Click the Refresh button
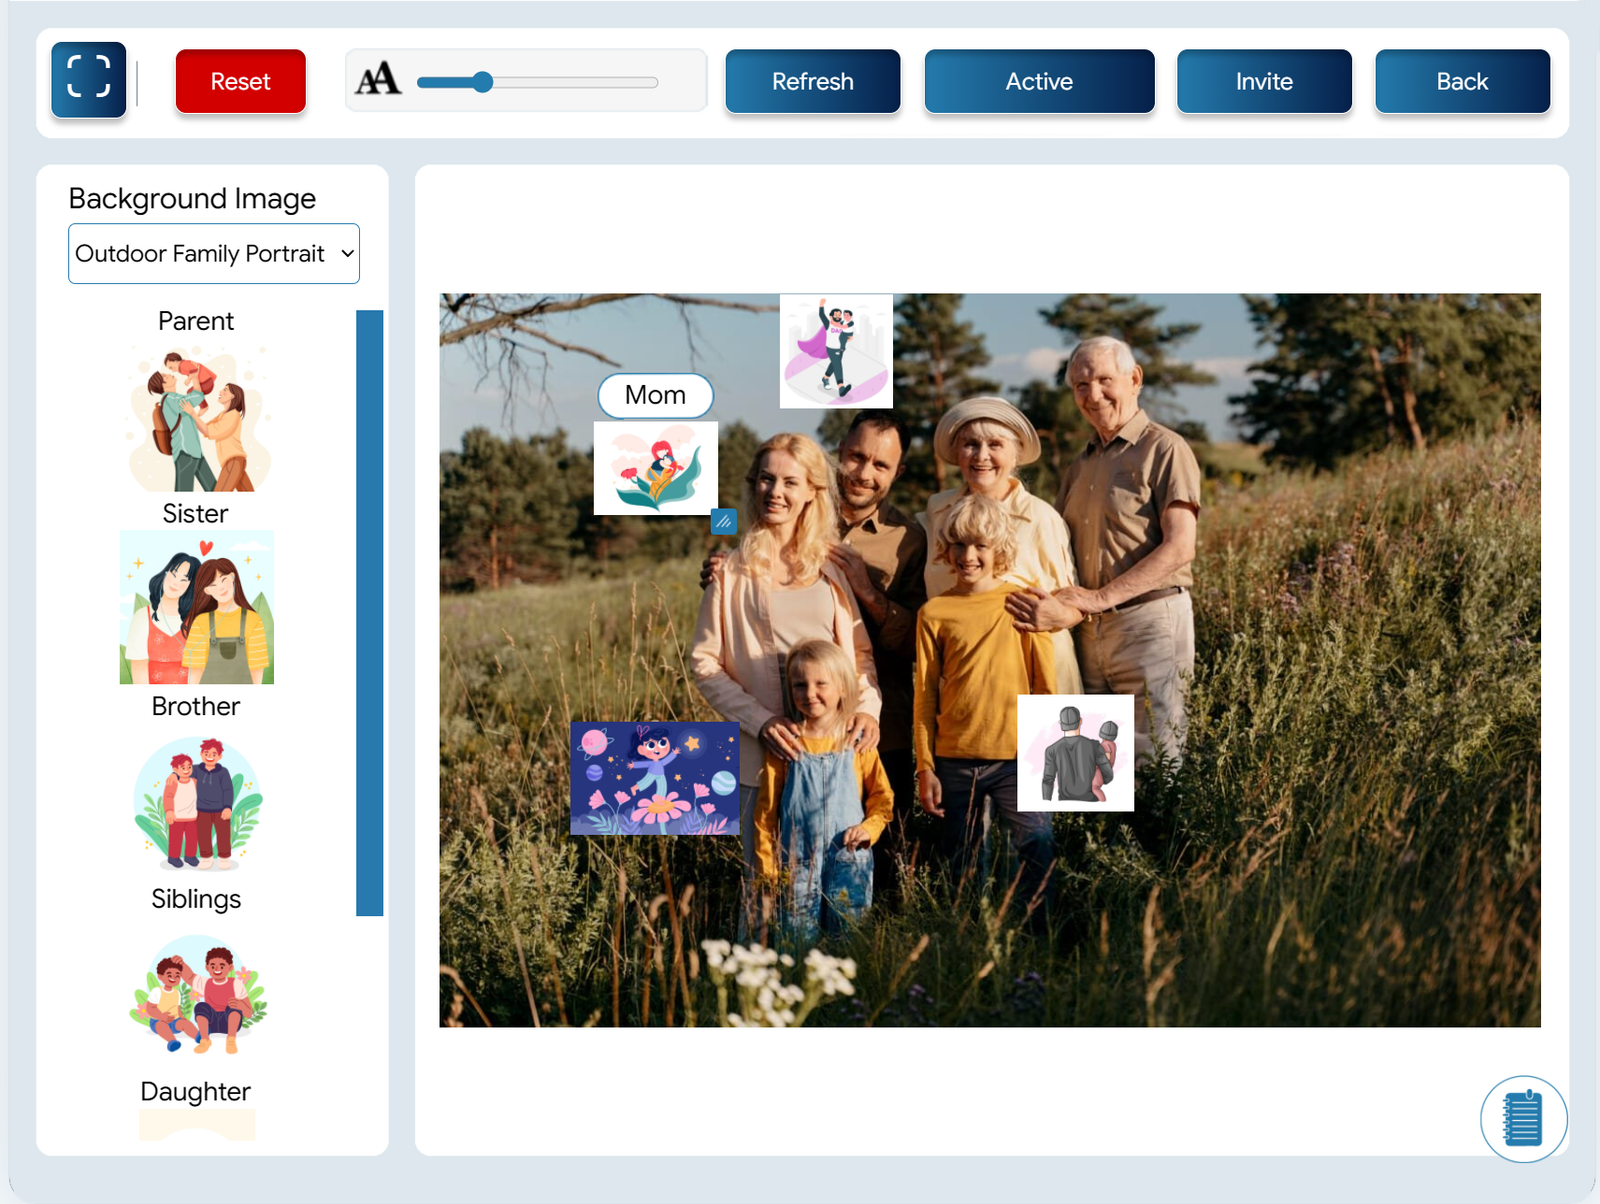1600x1204 pixels. (813, 81)
